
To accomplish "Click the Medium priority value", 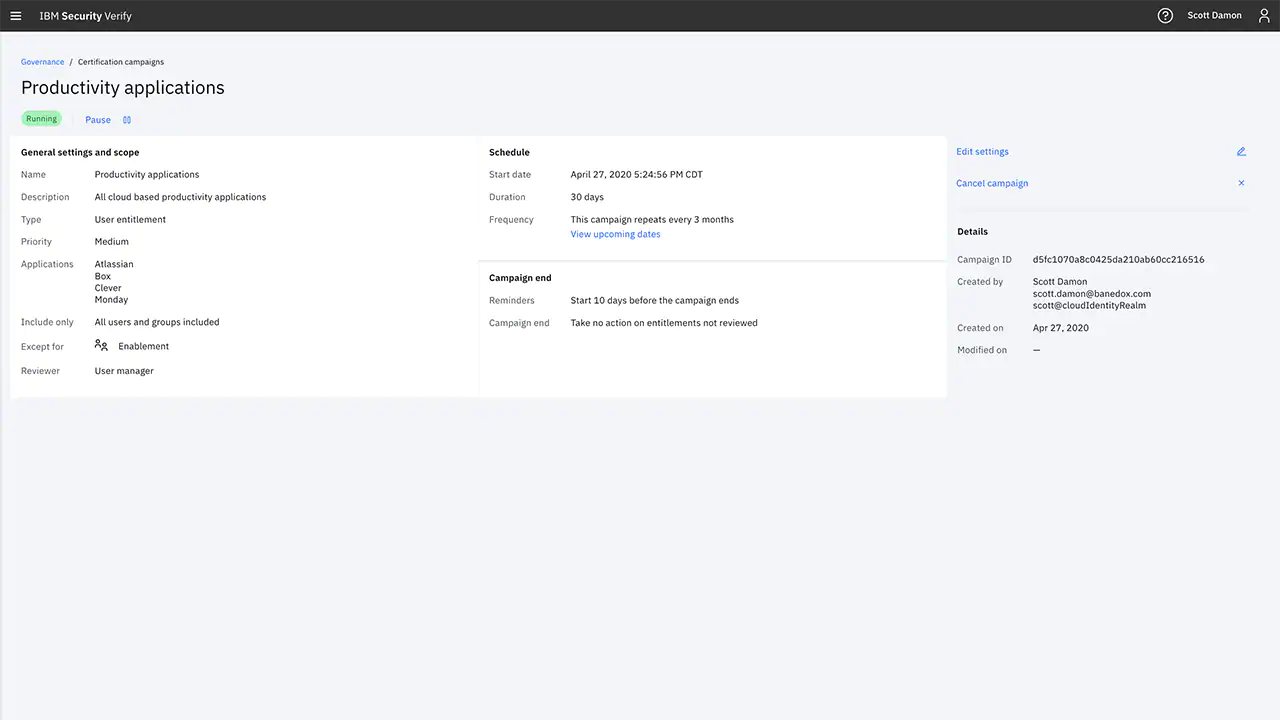I will pyautogui.click(x=111, y=242).
